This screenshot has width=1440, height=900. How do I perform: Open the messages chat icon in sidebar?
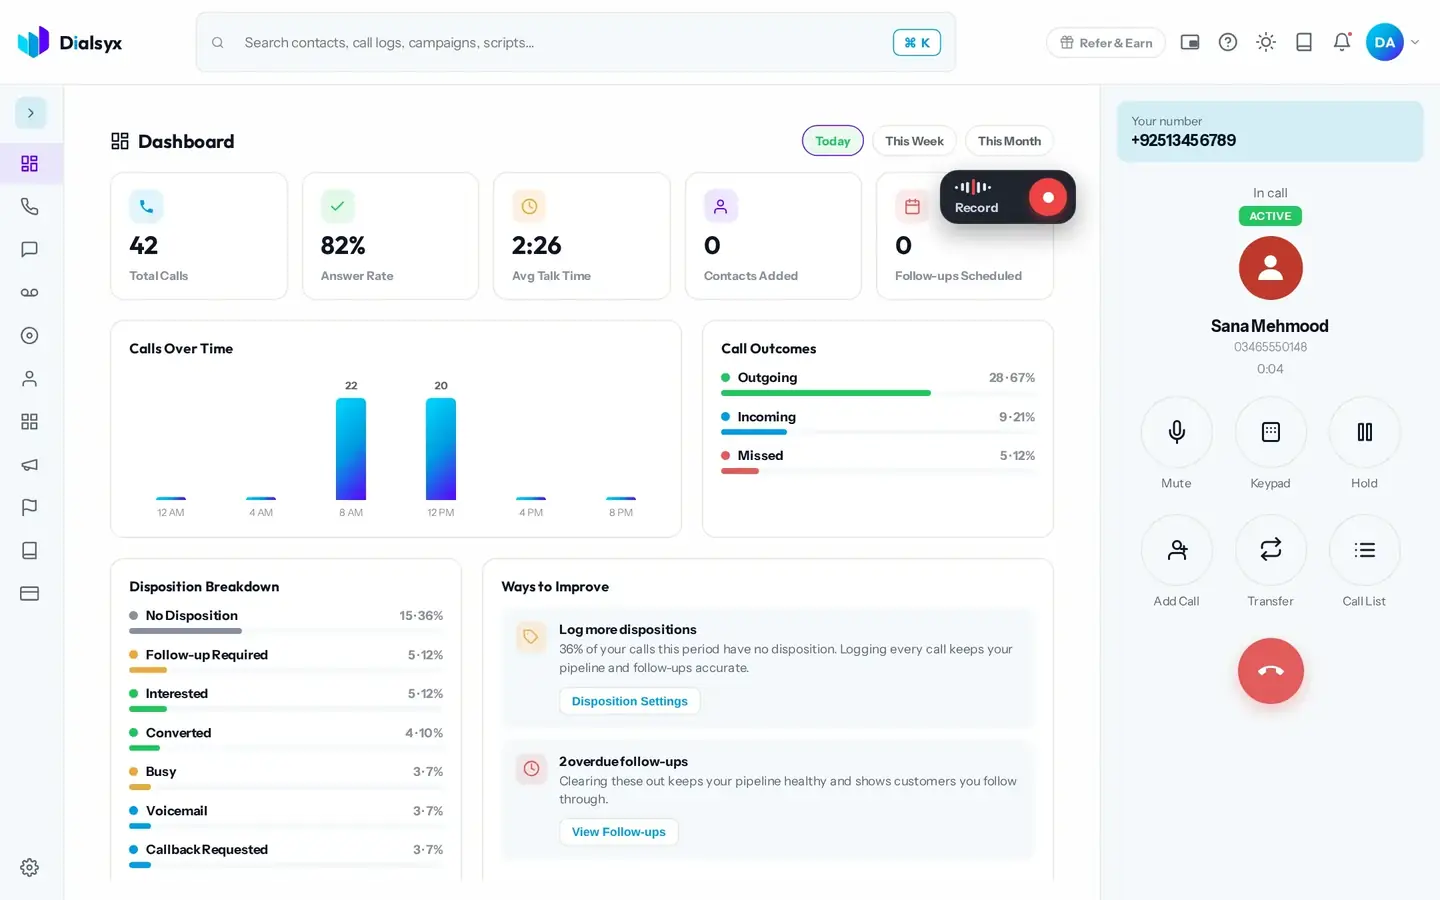(x=30, y=249)
